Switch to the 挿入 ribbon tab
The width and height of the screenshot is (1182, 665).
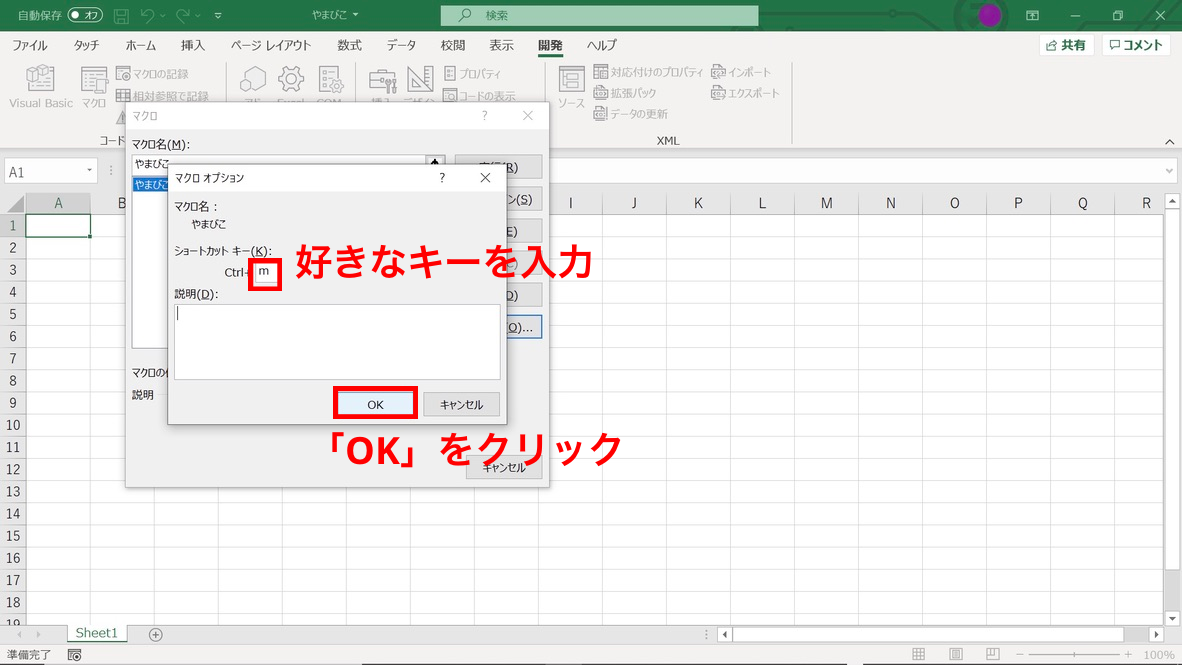(192, 45)
